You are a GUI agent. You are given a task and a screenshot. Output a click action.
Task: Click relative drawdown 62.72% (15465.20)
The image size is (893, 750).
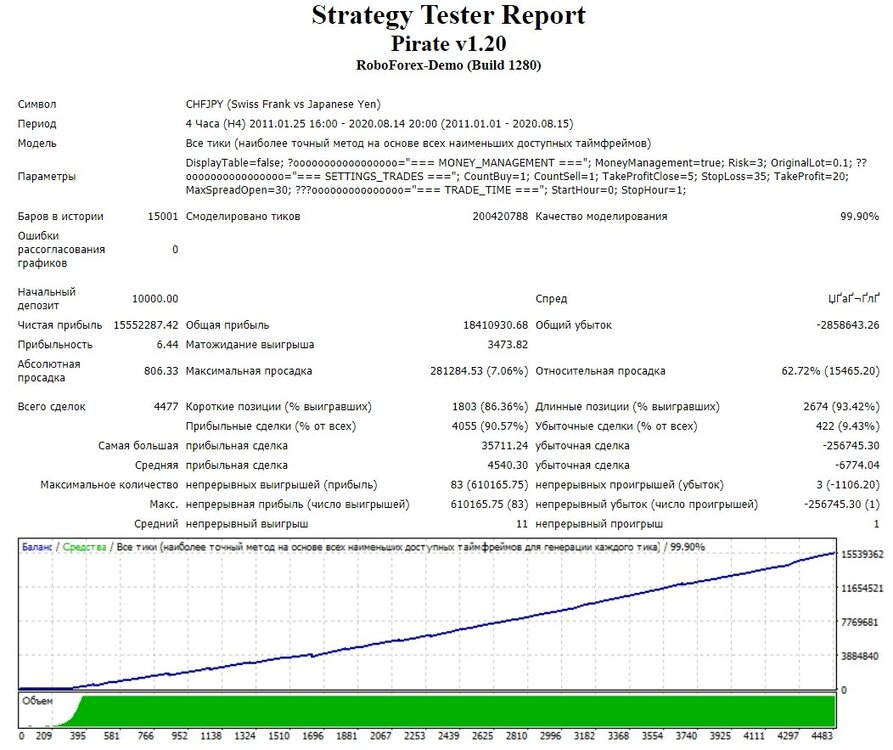[830, 371]
